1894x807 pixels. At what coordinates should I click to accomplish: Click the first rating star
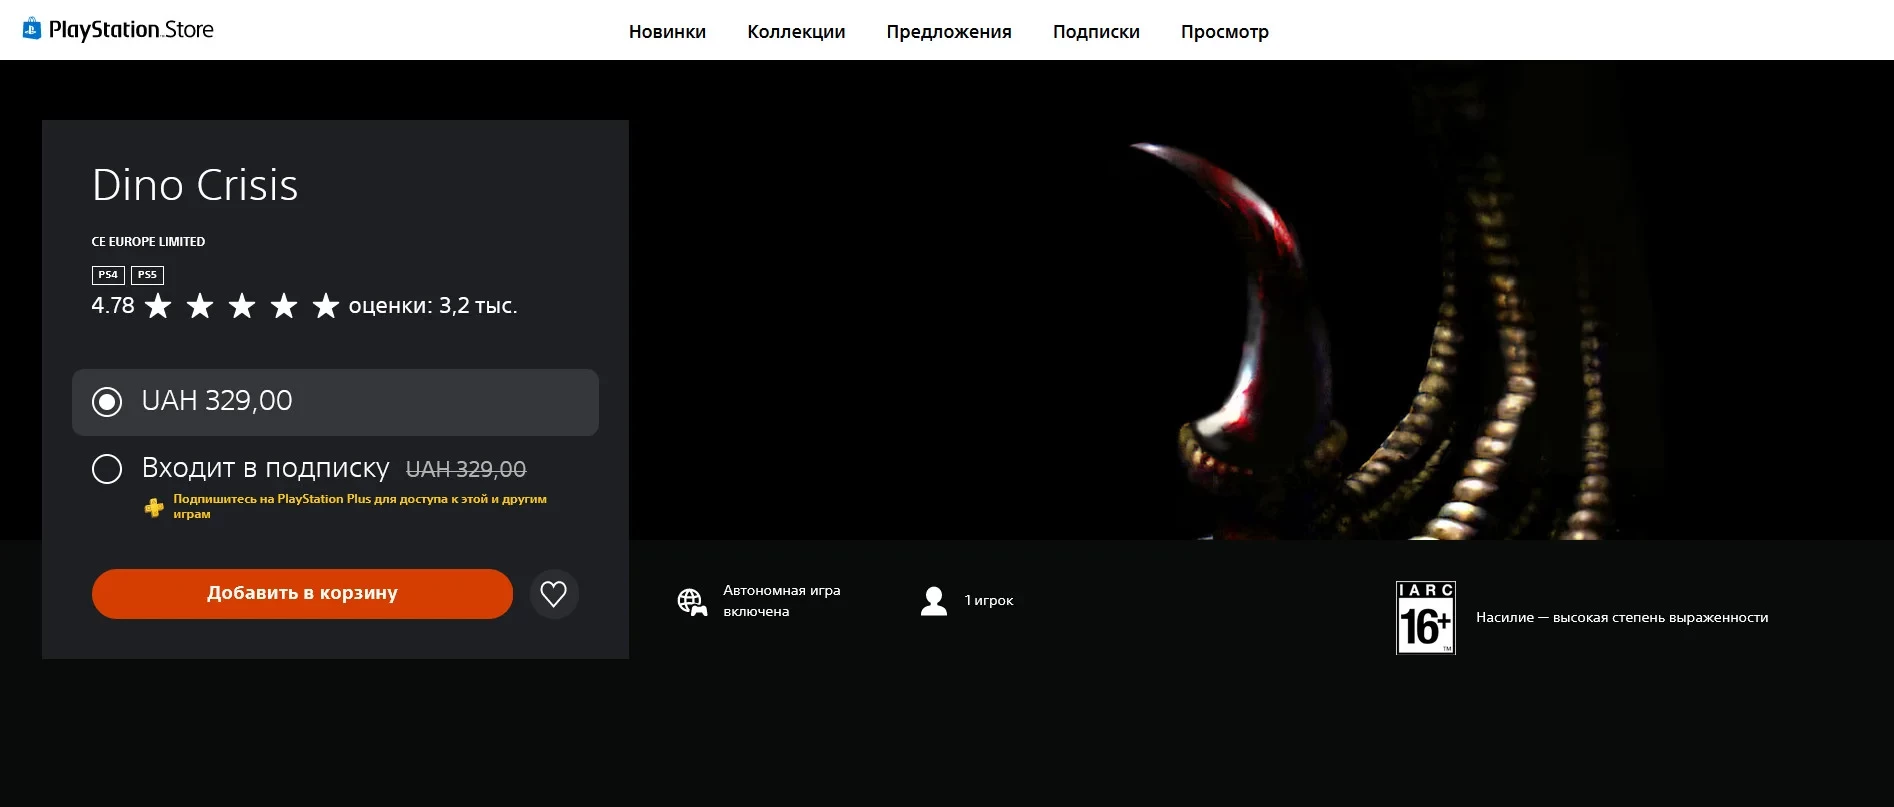coord(158,306)
